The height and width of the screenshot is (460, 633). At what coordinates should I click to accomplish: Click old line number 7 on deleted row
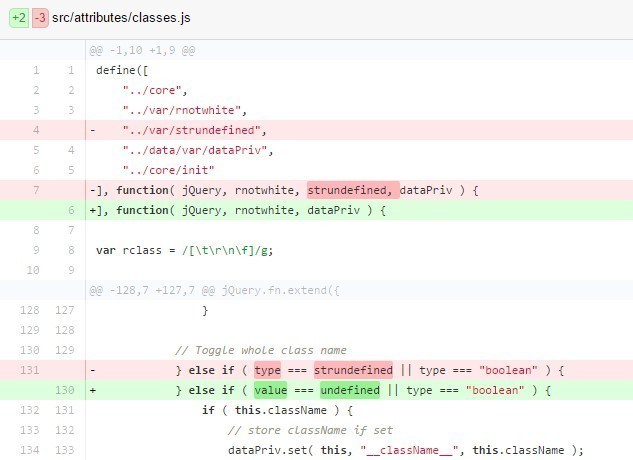coord(36,190)
